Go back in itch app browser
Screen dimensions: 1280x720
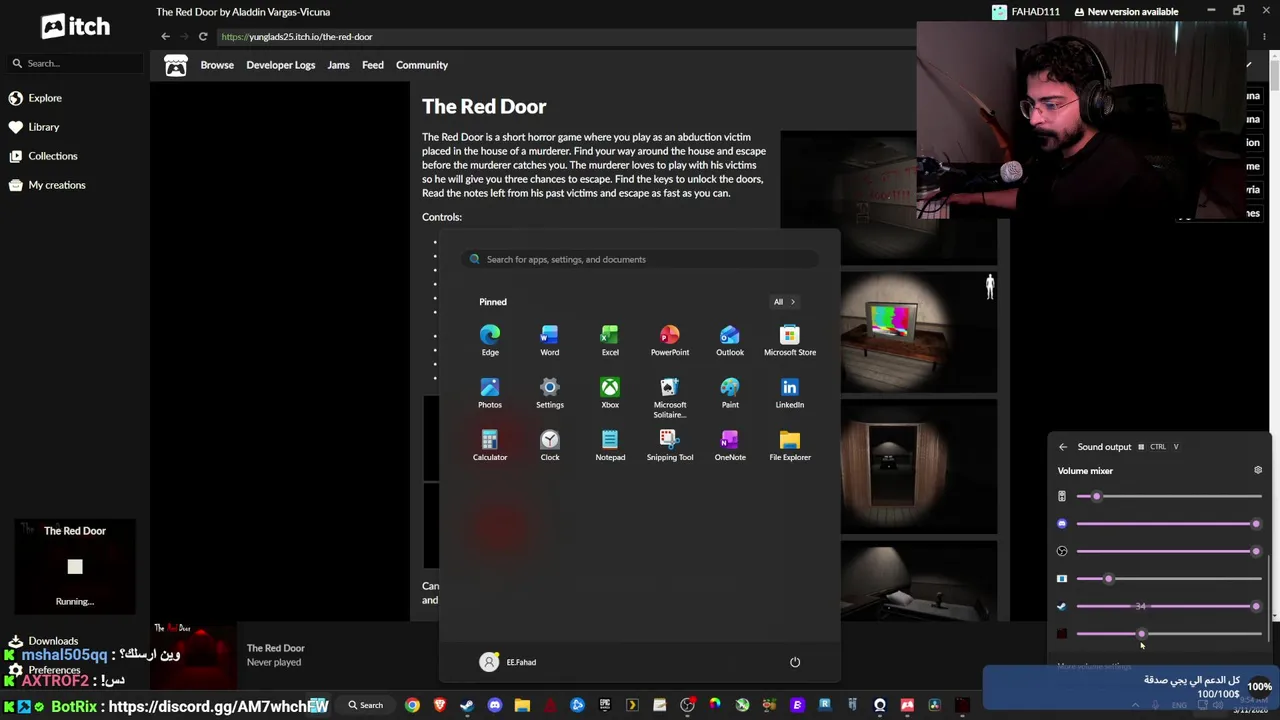pyautogui.click(x=166, y=37)
